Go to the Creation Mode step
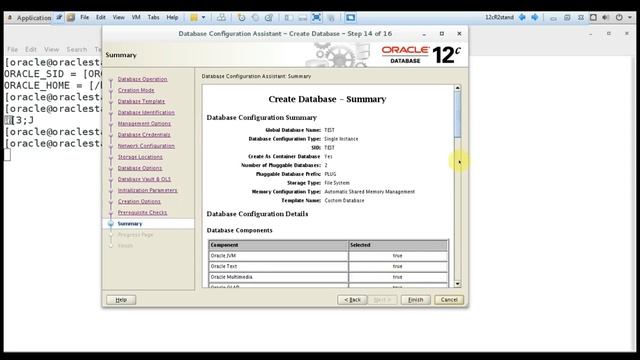Screen dimensions: 640x360 click(x=136, y=90)
